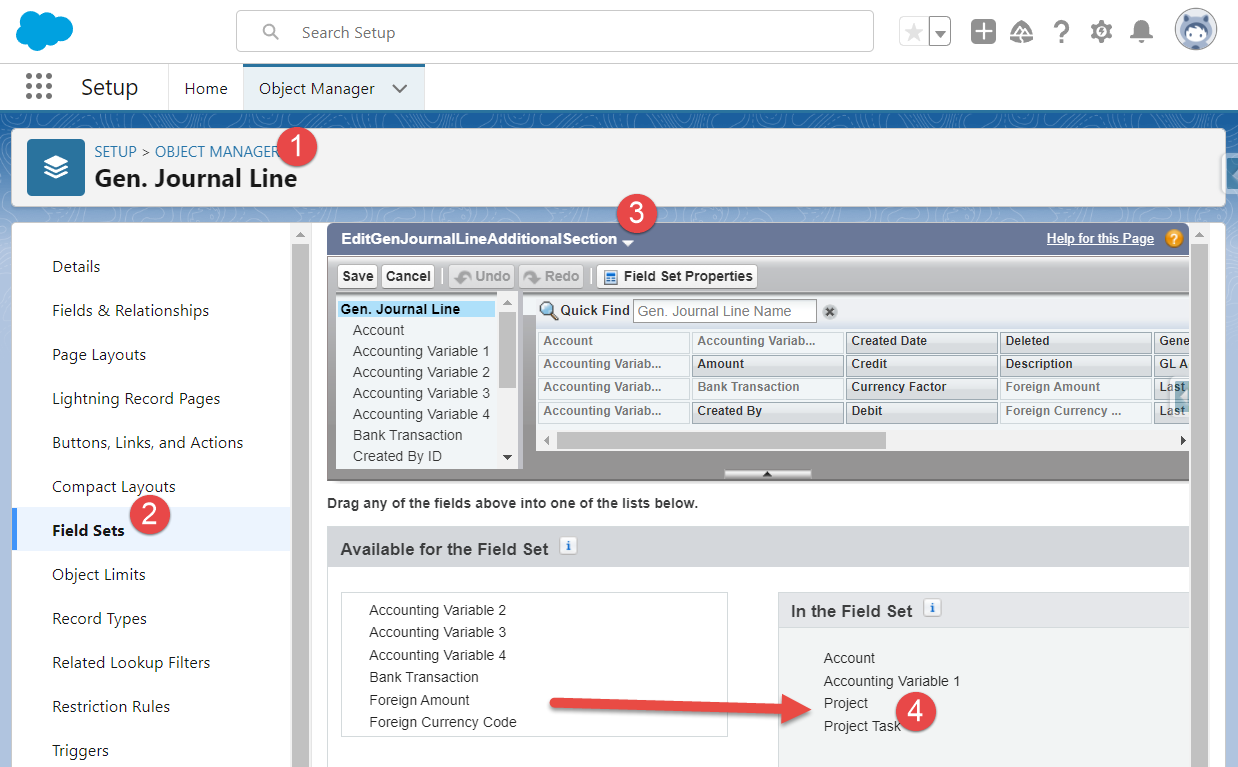Open Record Types in the sidebar
1238x767 pixels.
[99, 618]
